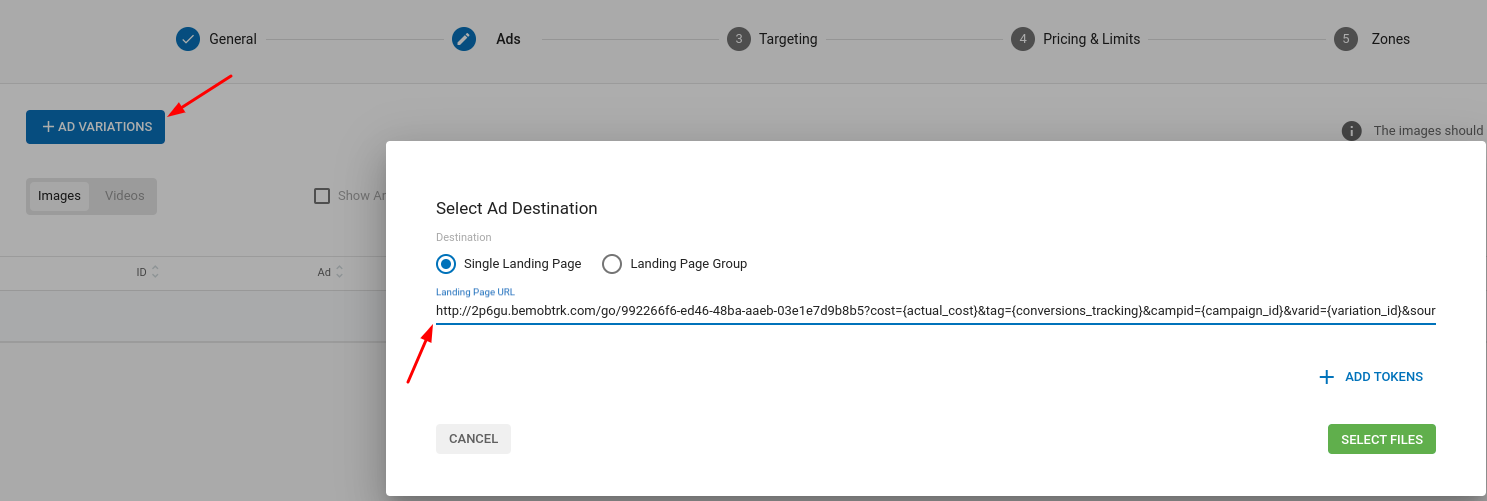This screenshot has height=501, width=1487.
Task: Sort by the Ad column arrows
Action: [x=339, y=272]
